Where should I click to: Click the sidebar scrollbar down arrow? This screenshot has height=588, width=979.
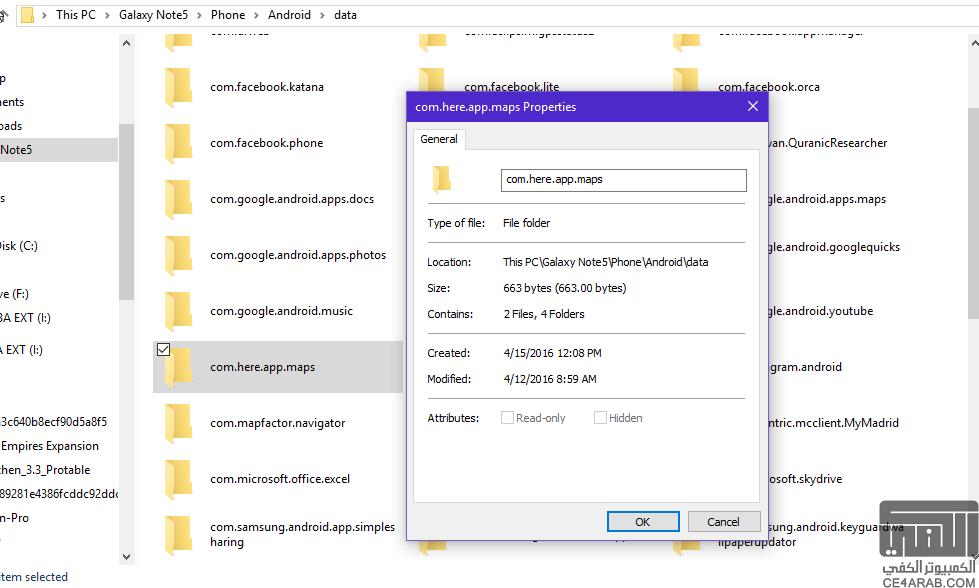[127, 556]
